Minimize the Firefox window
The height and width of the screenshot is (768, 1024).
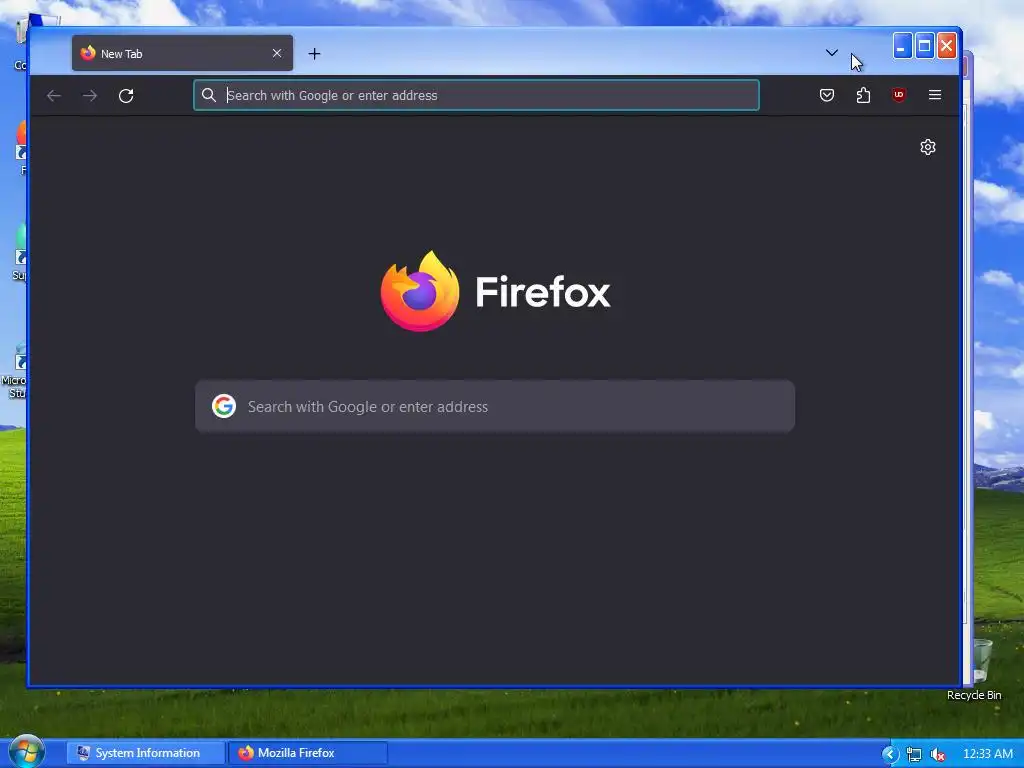902,46
